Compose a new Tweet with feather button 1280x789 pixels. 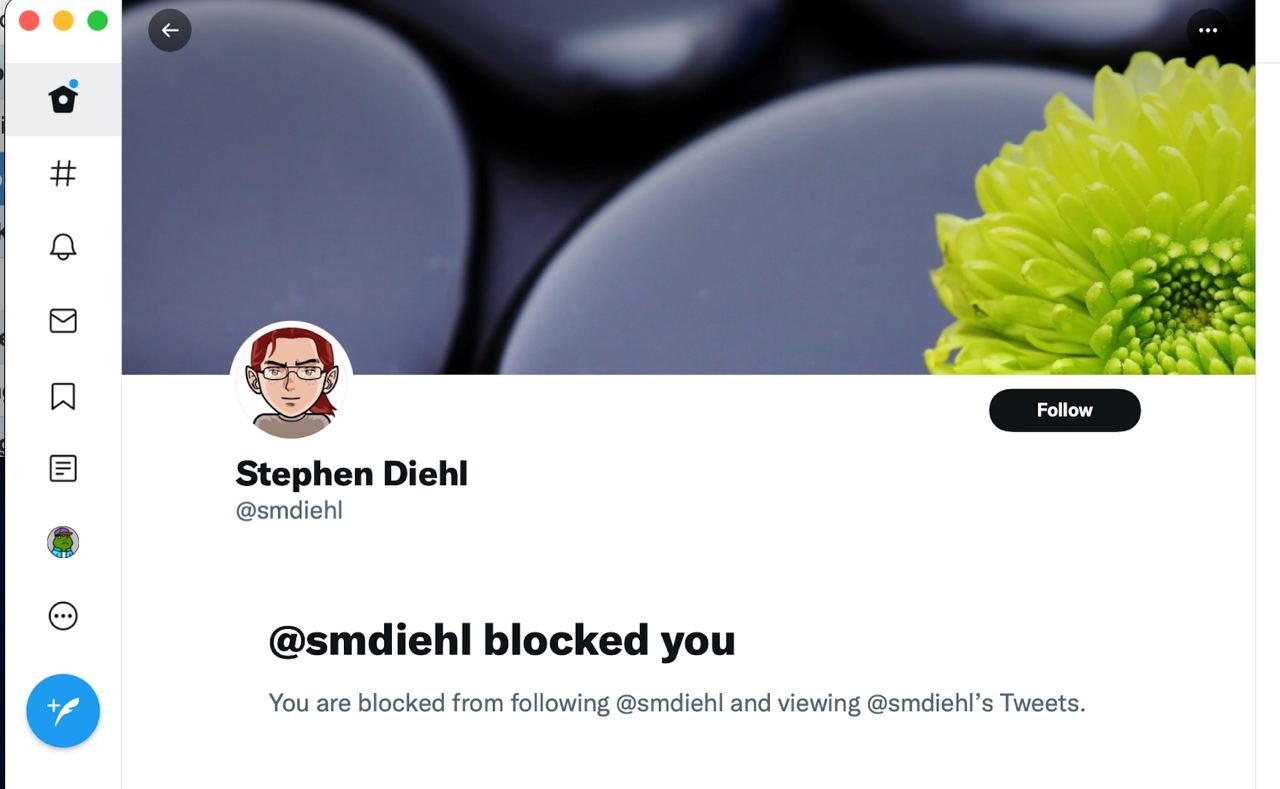[x=63, y=711]
